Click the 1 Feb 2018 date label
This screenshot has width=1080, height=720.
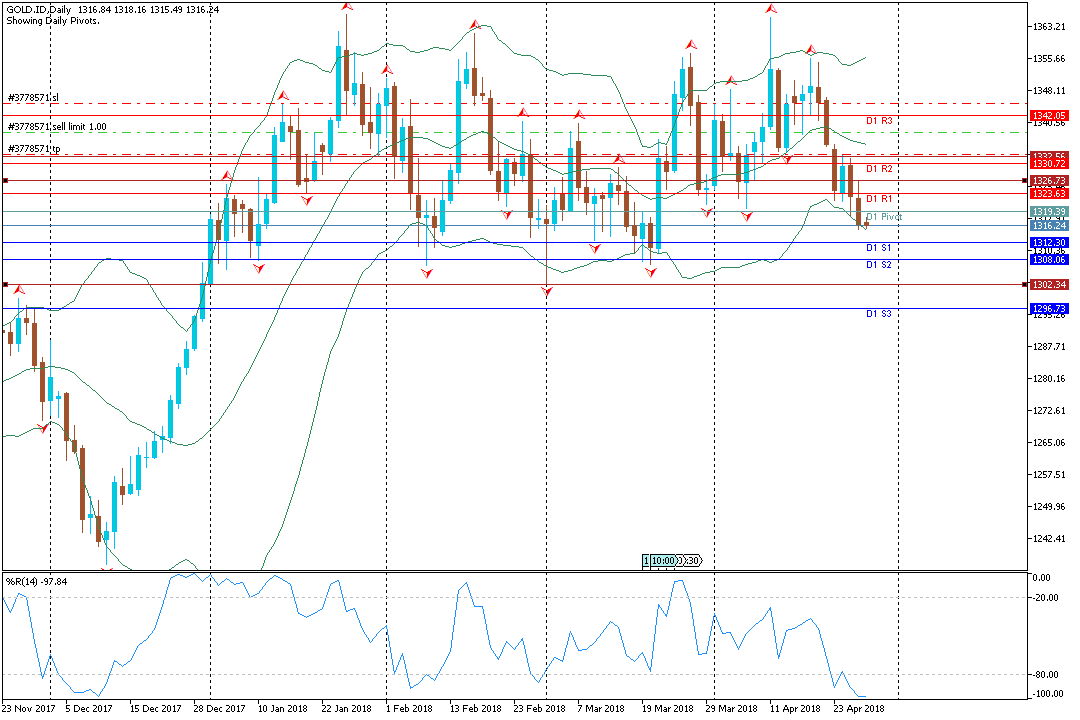[409, 708]
